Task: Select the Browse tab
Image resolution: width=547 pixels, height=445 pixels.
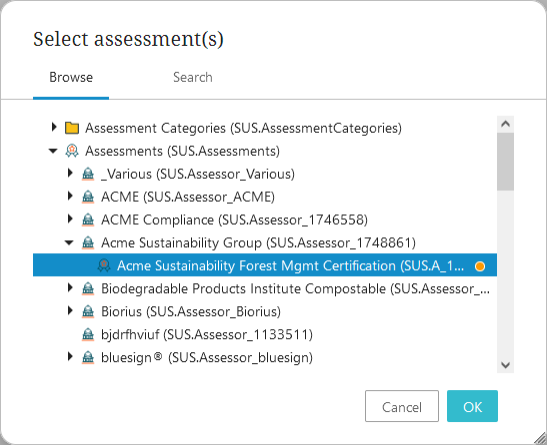Action: pos(71,77)
